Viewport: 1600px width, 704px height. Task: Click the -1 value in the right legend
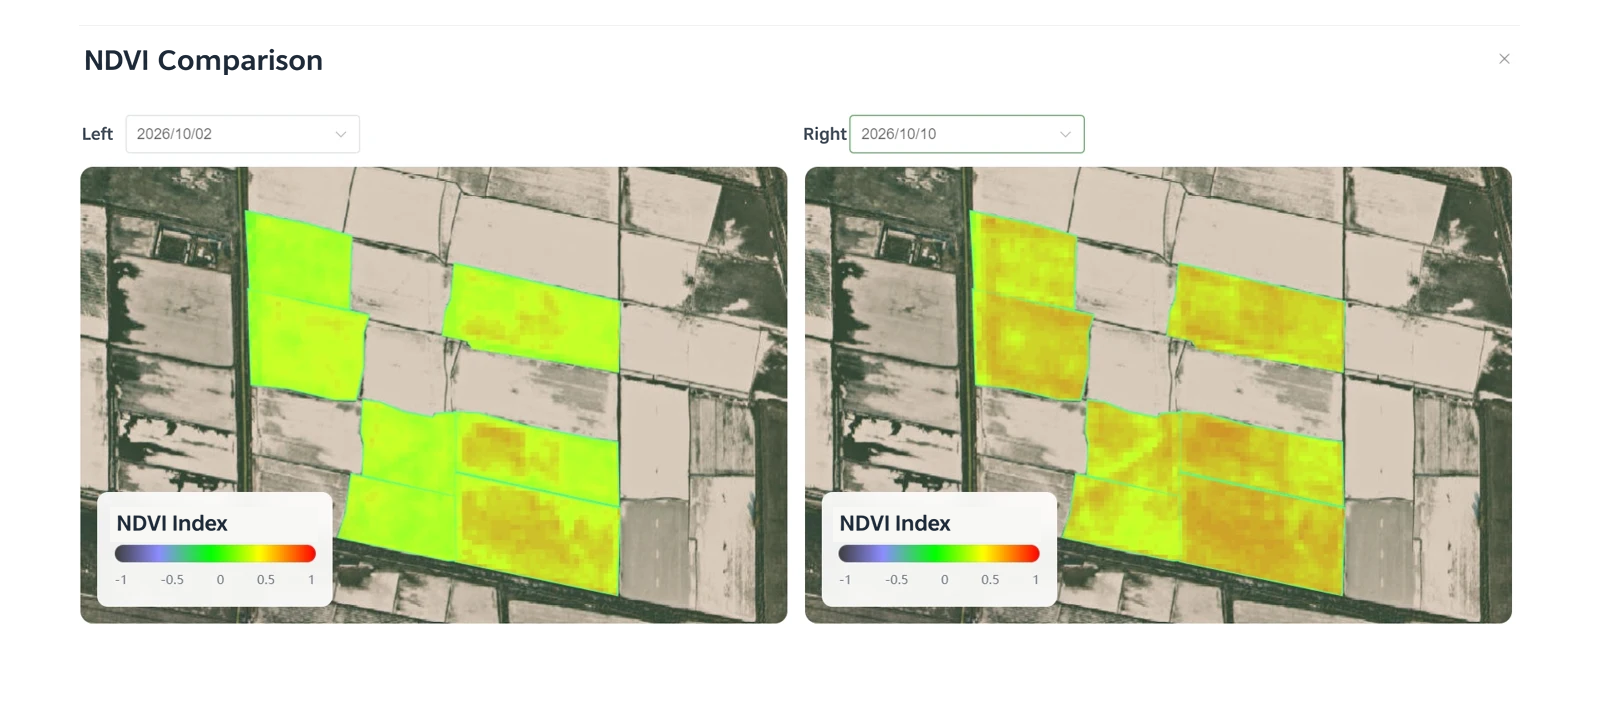click(845, 580)
